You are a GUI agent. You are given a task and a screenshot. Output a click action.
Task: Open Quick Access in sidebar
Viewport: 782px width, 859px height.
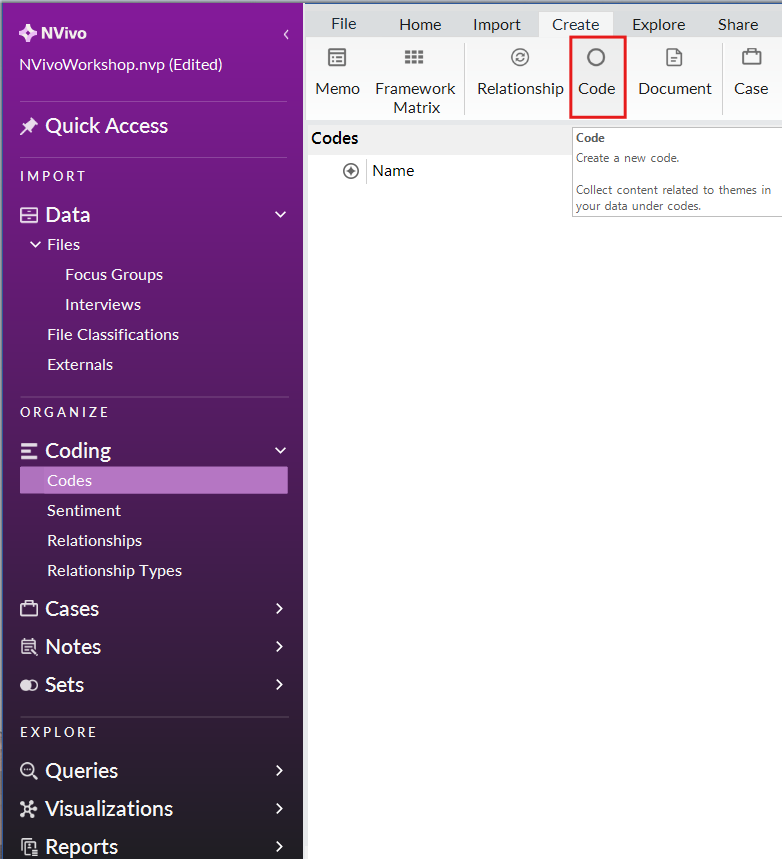coord(106,127)
